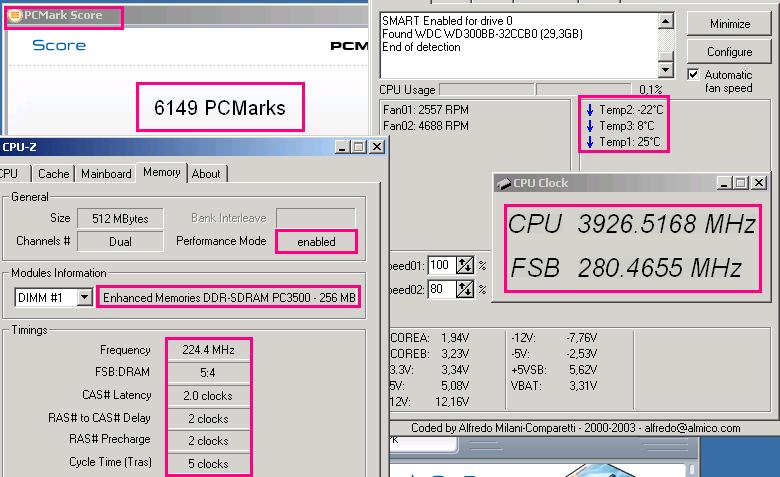This screenshot has height=477, width=780.
Task: Click the Fan02: 4688 RPM reading
Action: 426,125
